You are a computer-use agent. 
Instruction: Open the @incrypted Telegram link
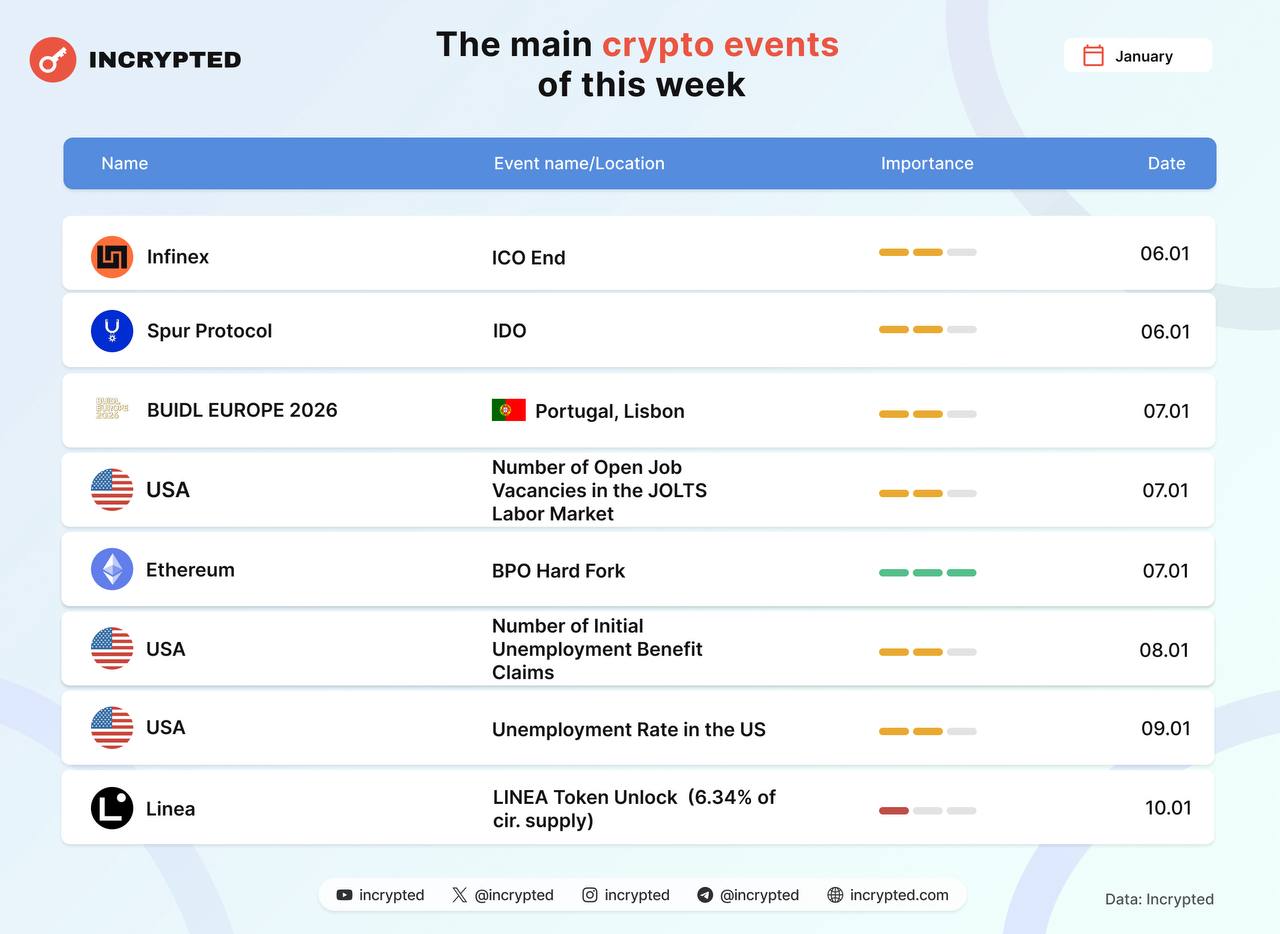point(748,895)
